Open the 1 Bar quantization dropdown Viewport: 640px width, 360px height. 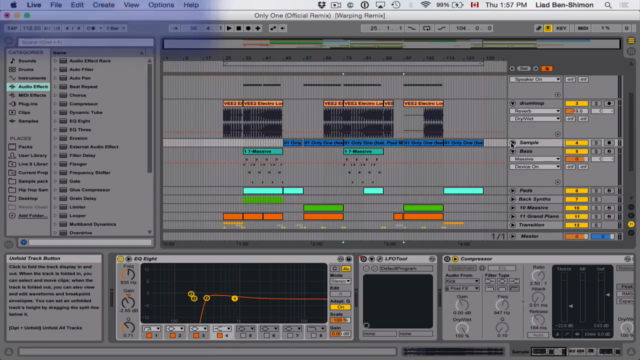coord(116,28)
